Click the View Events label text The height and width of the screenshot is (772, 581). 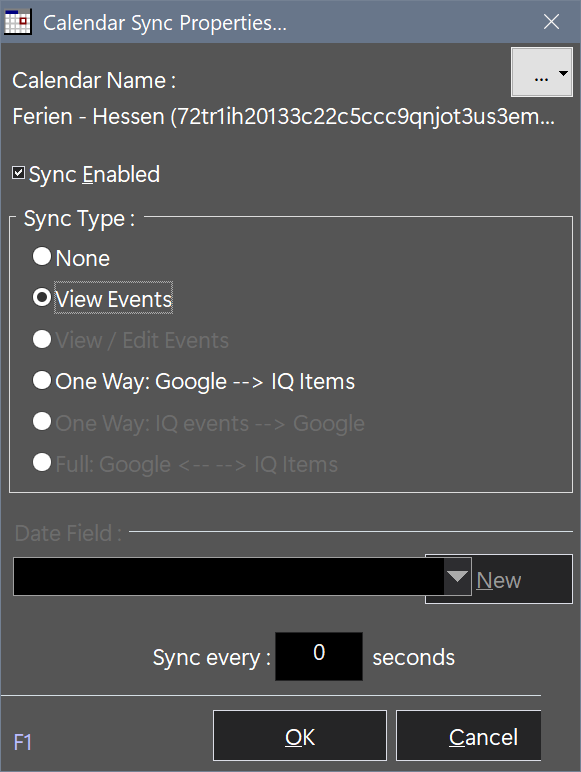tap(114, 299)
